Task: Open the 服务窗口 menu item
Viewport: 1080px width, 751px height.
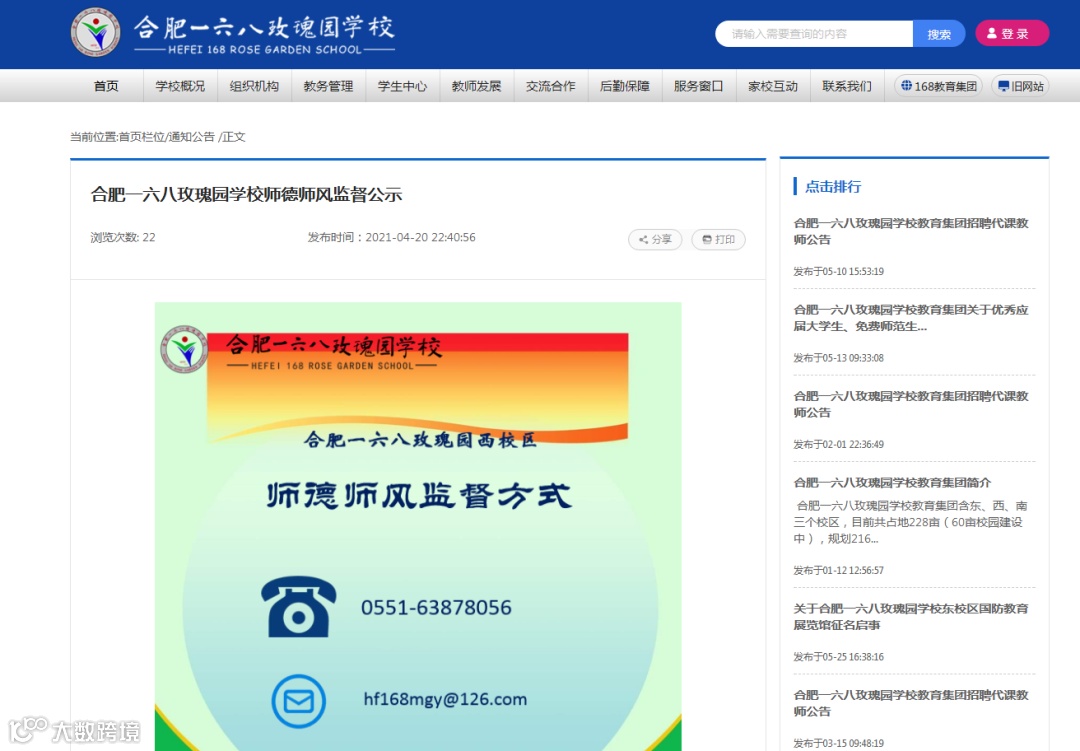Action: click(x=698, y=86)
